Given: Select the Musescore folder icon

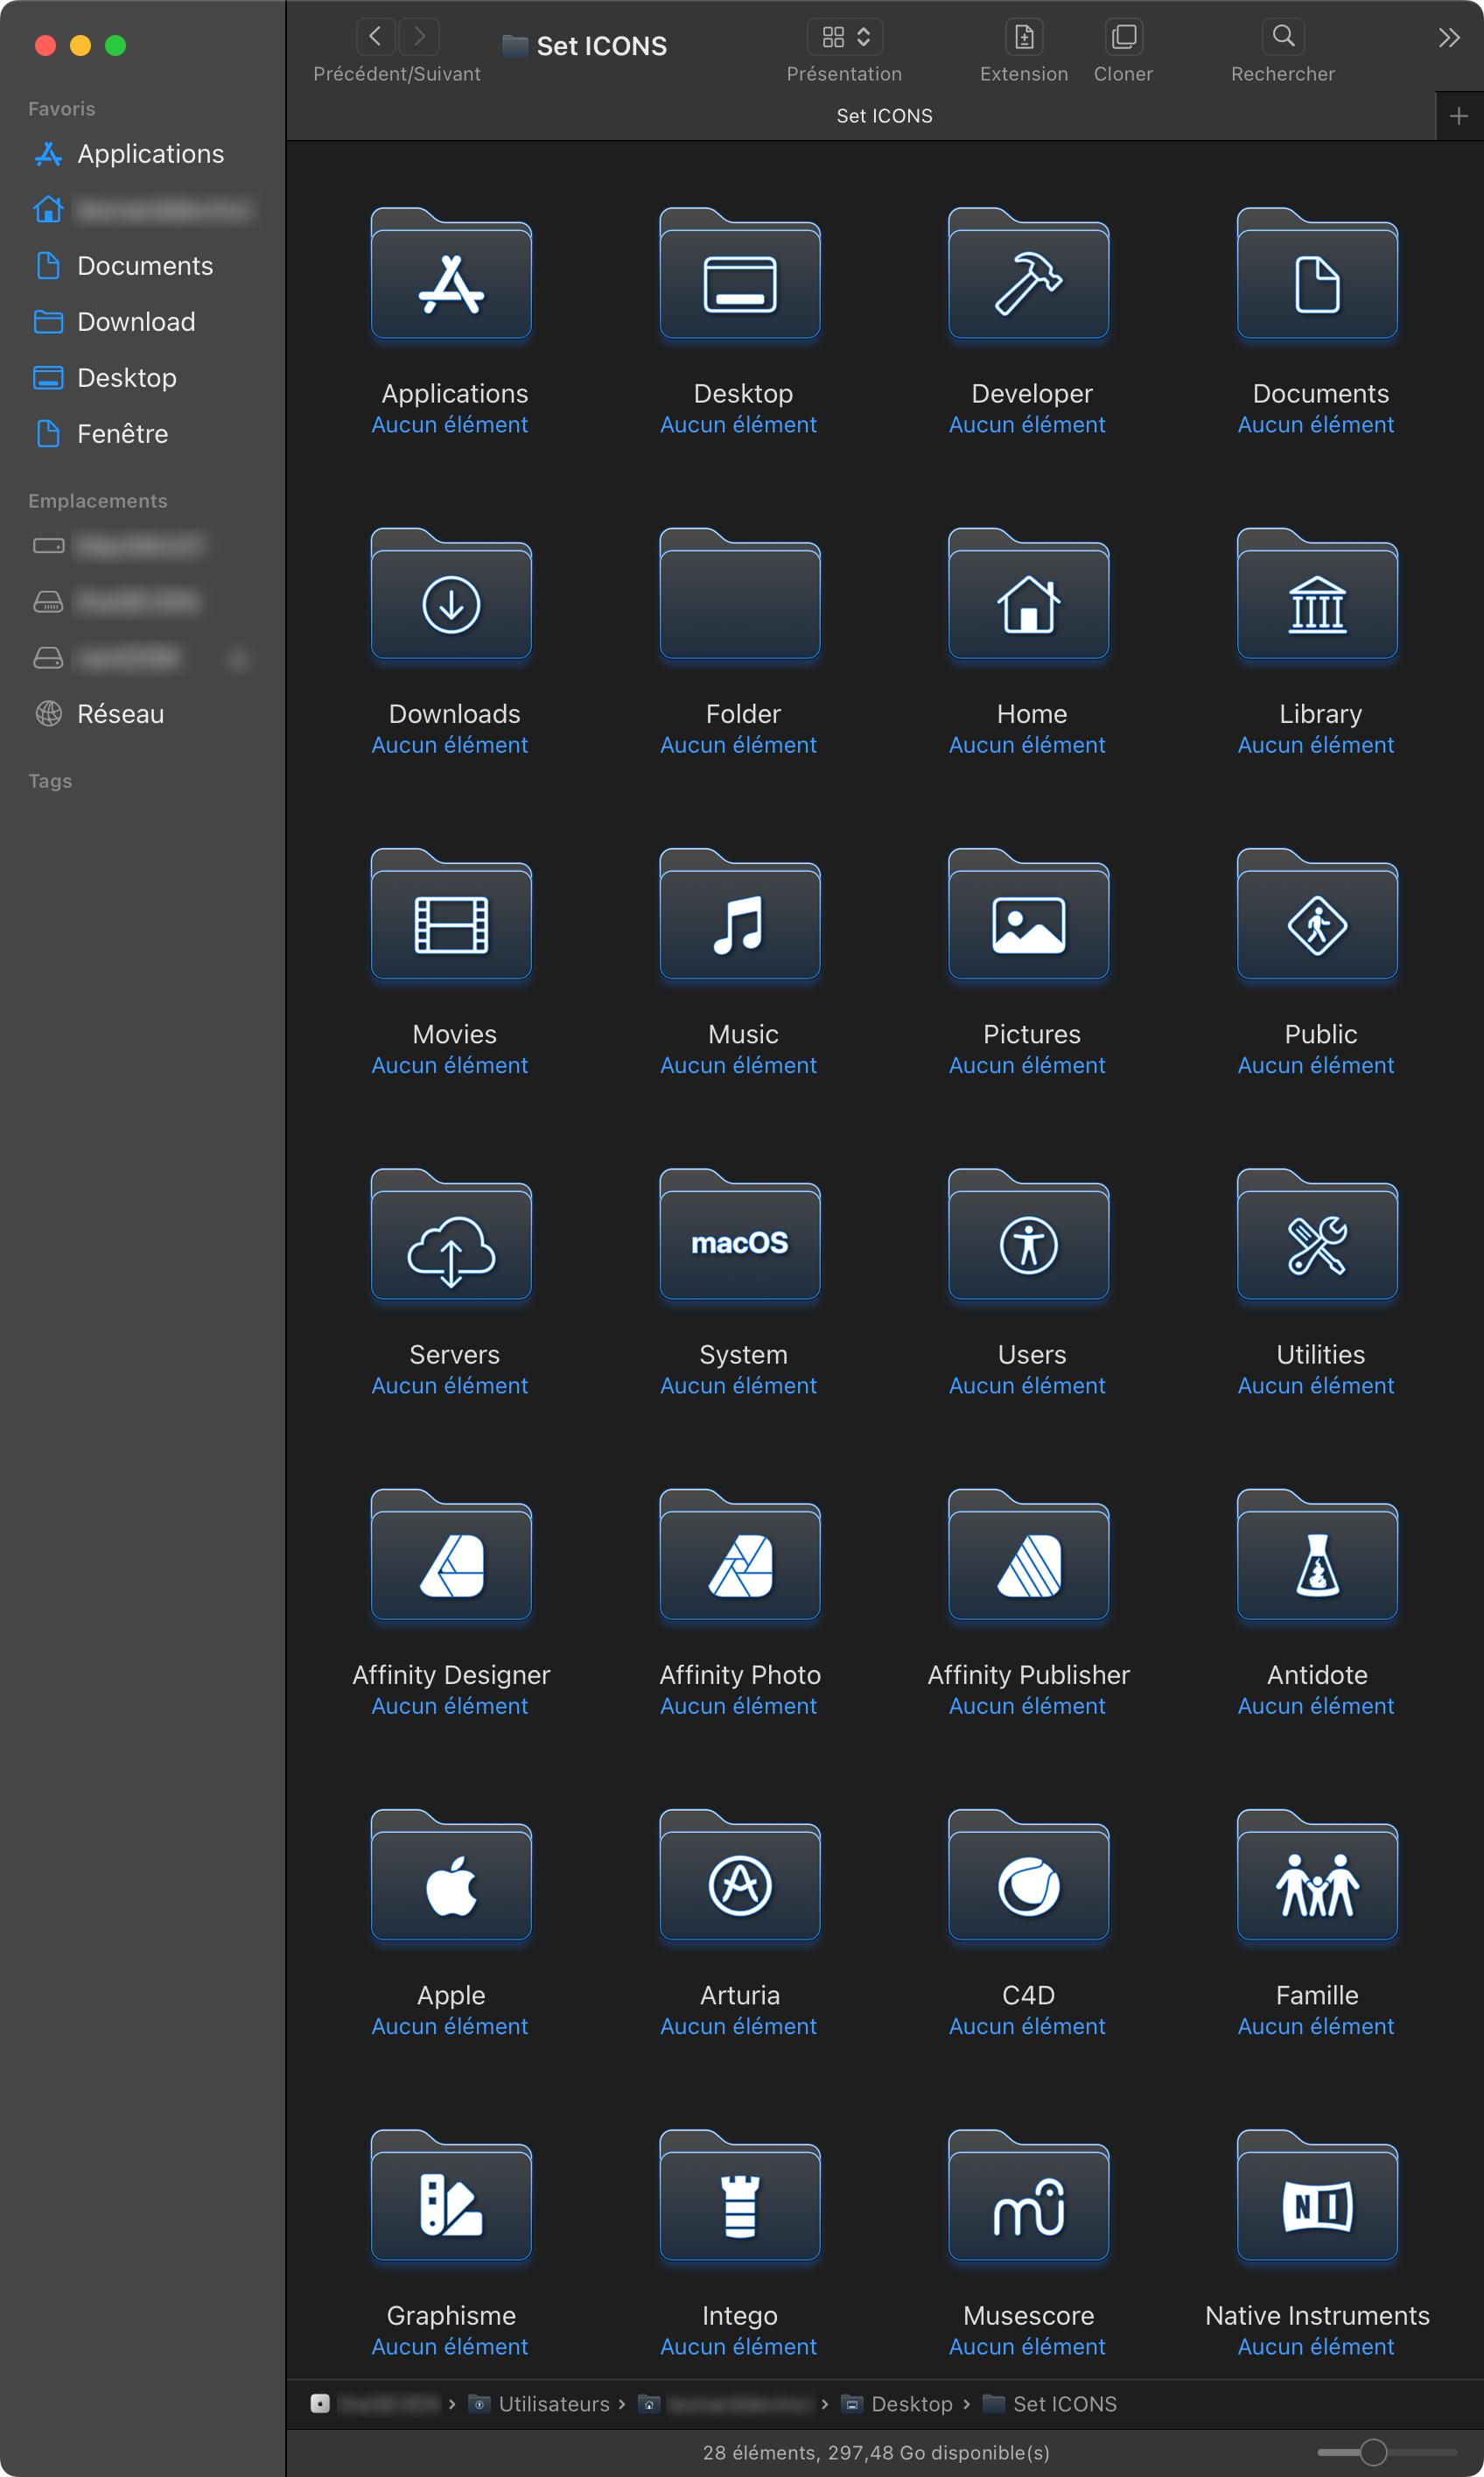Looking at the screenshot, I should point(1028,2196).
